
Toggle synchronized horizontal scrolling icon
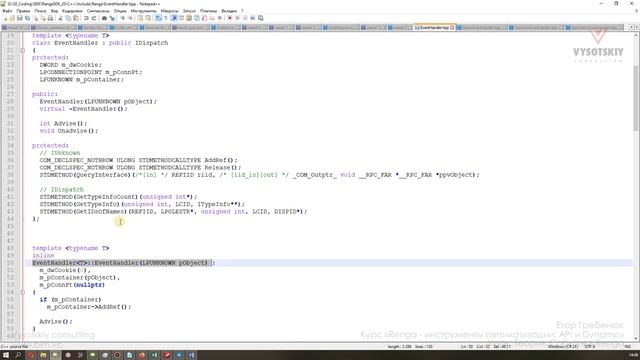pyautogui.click(x=148, y=18)
